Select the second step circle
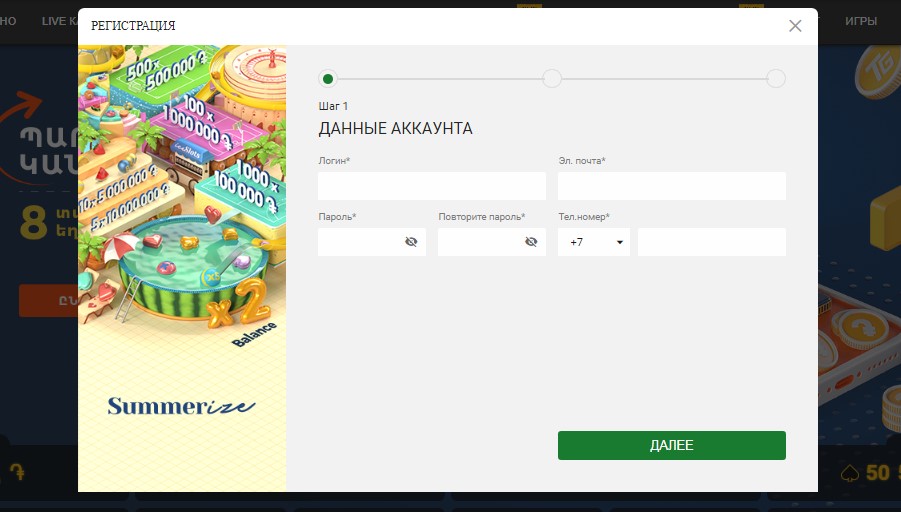This screenshot has height=512, width=901. pyautogui.click(x=552, y=79)
